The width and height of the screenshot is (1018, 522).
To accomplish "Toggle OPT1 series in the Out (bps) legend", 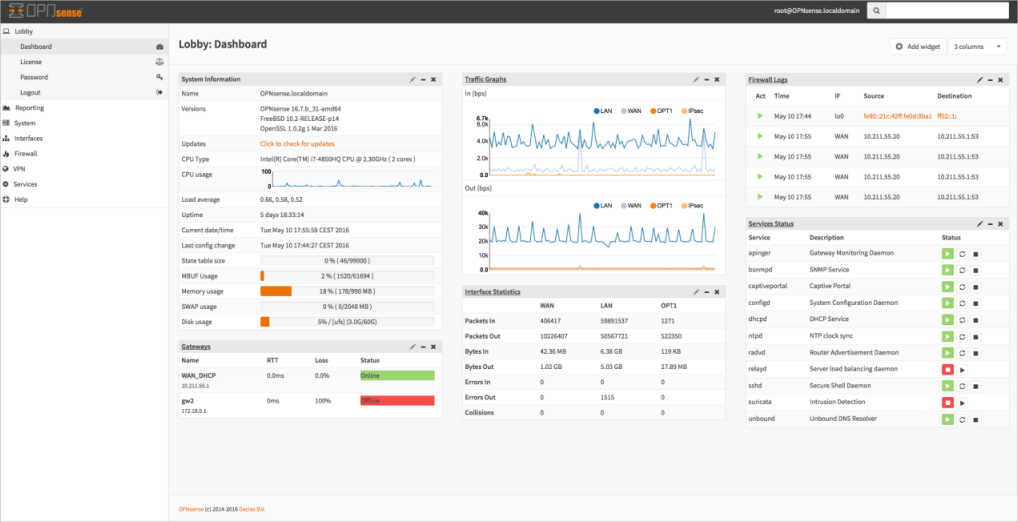I will point(660,205).
